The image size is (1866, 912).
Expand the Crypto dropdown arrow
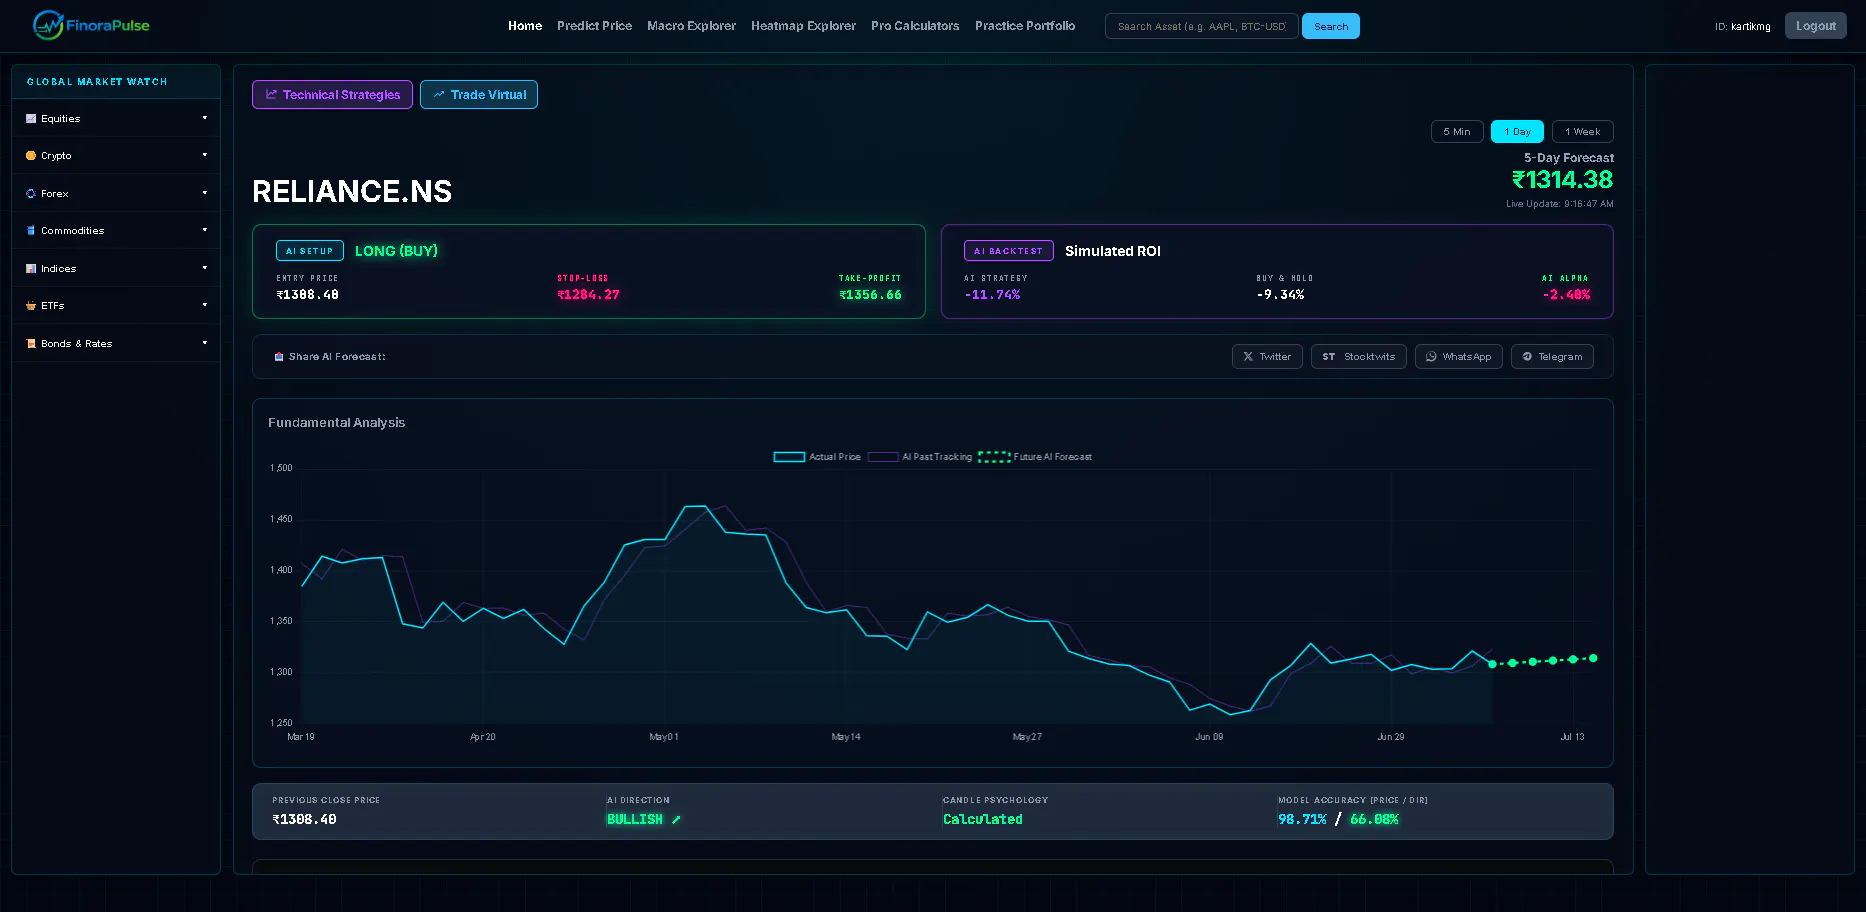(205, 155)
